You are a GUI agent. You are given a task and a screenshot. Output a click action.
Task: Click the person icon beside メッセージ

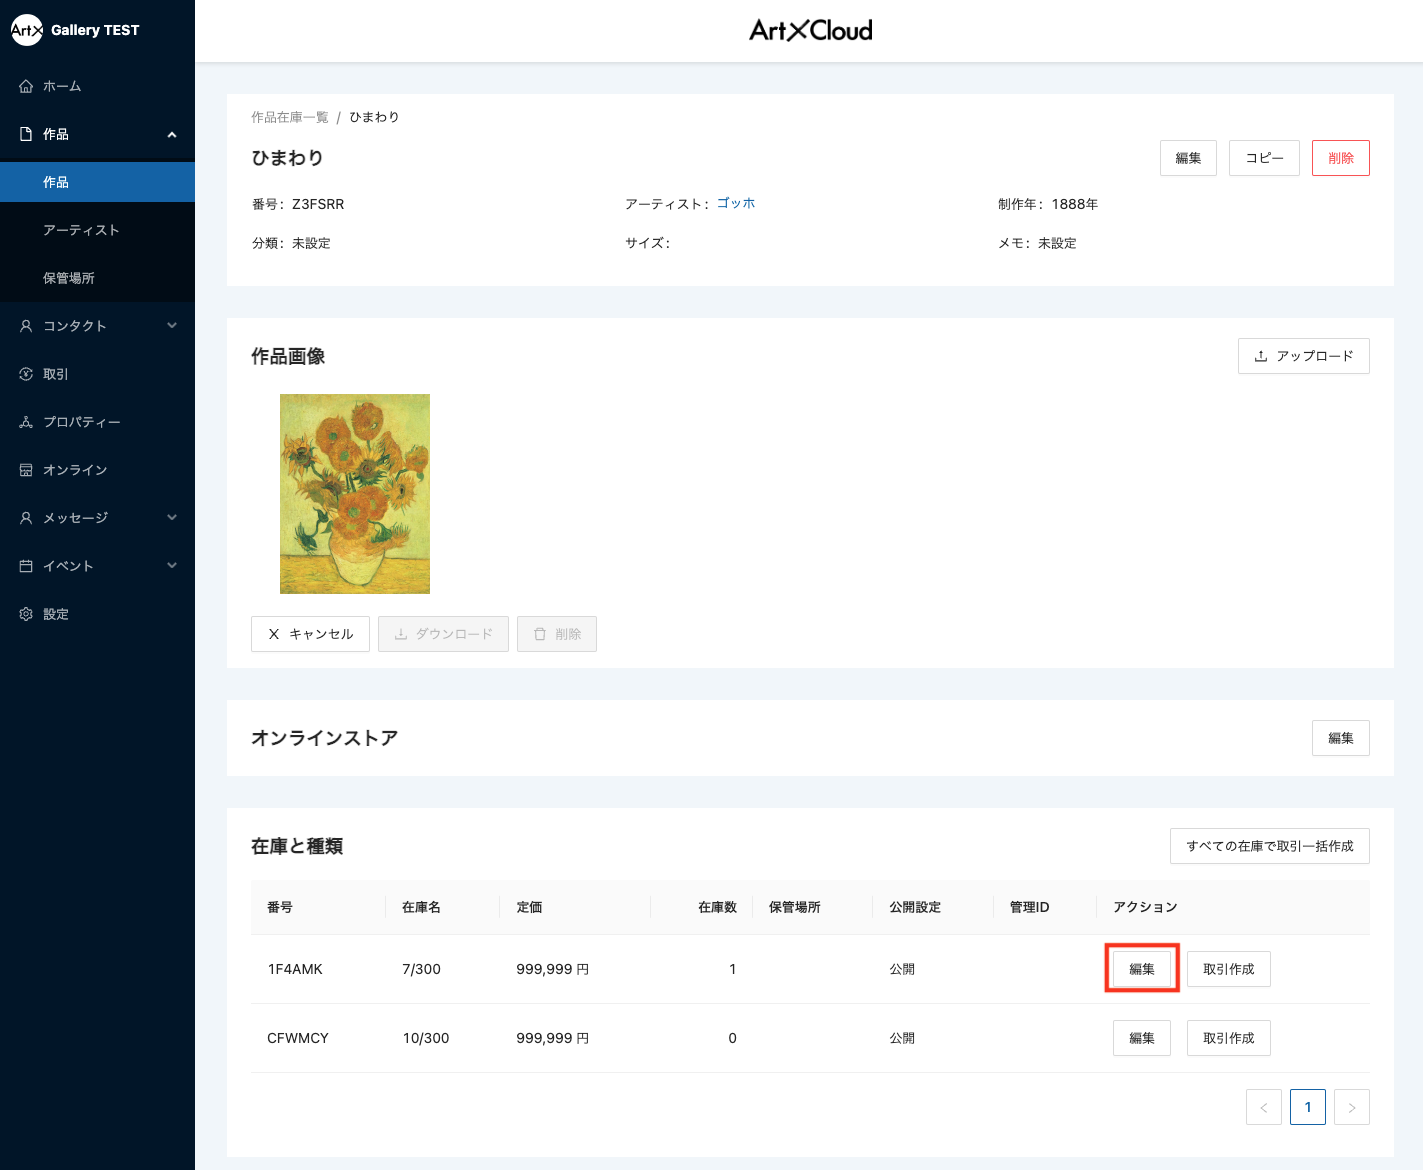click(x=26, y=518)
